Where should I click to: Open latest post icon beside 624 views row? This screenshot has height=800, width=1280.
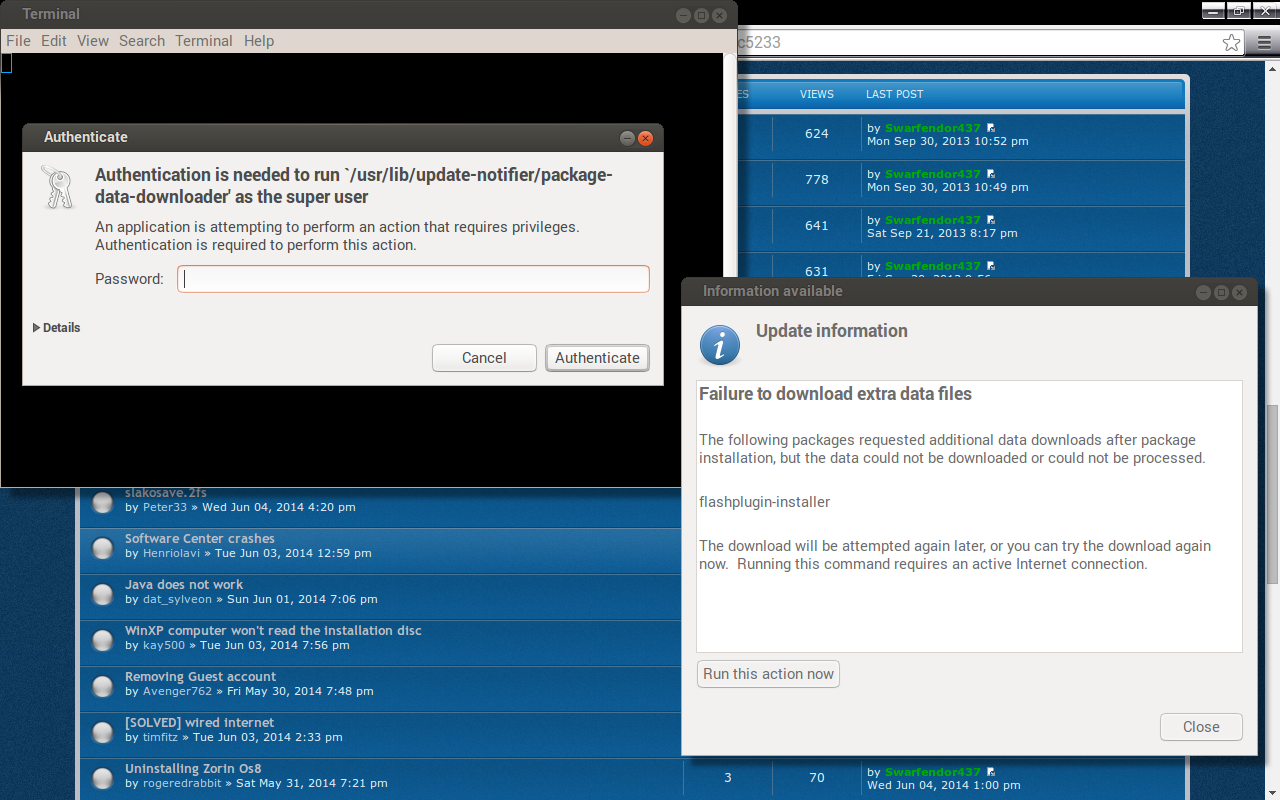[x=991, y=128]
